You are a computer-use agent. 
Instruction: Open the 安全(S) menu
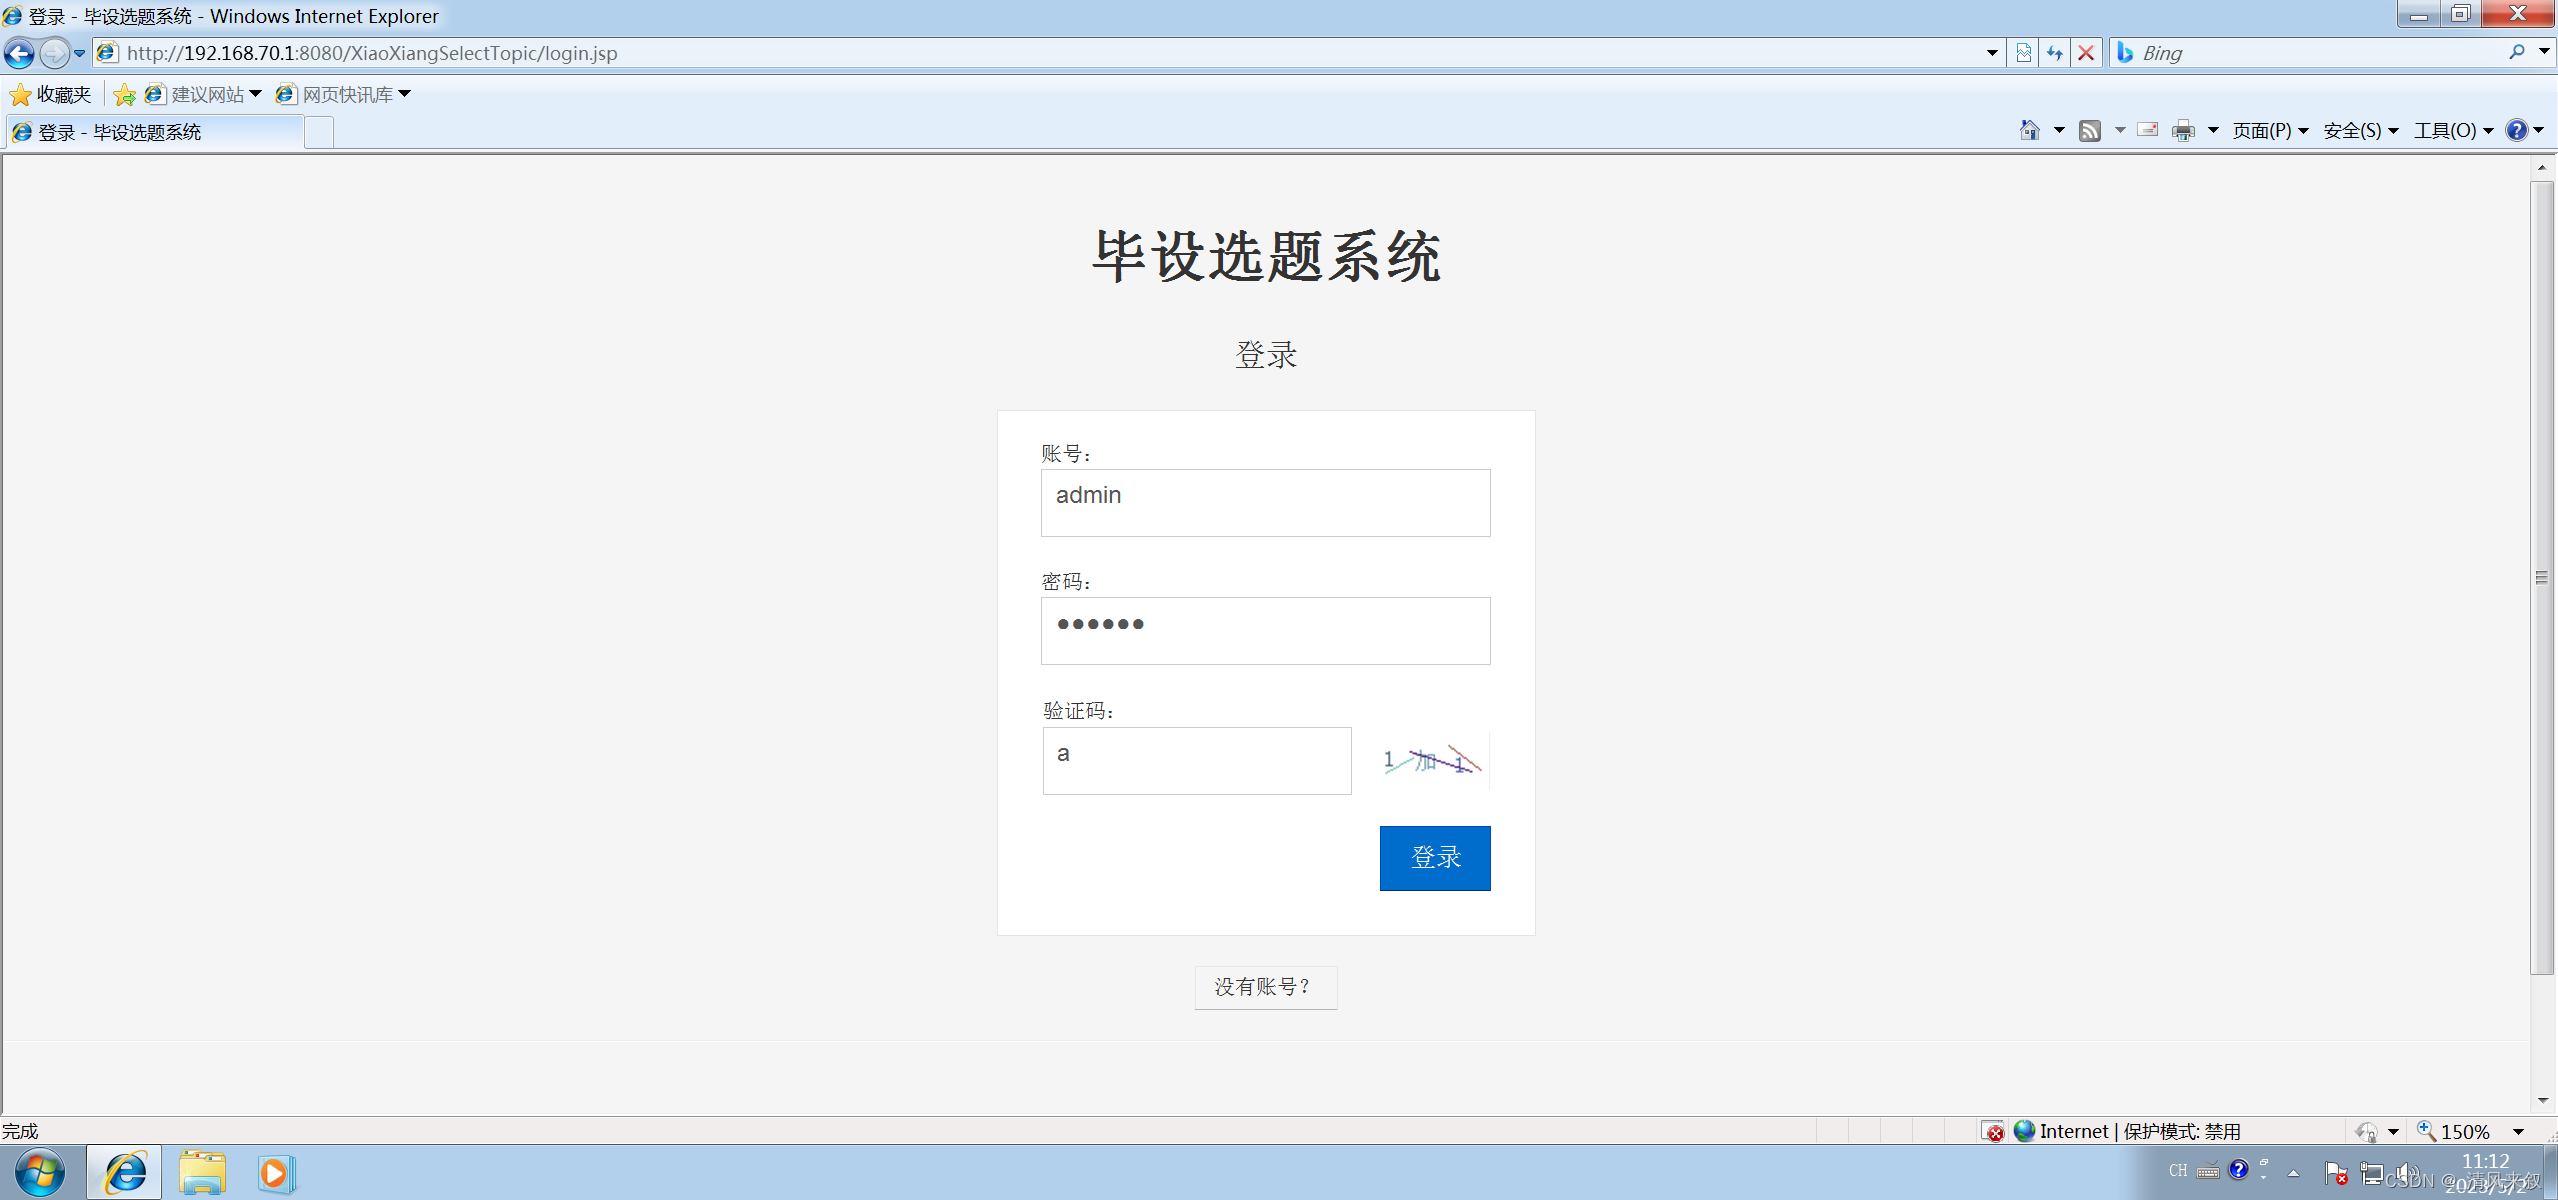tap(2360, 131)
